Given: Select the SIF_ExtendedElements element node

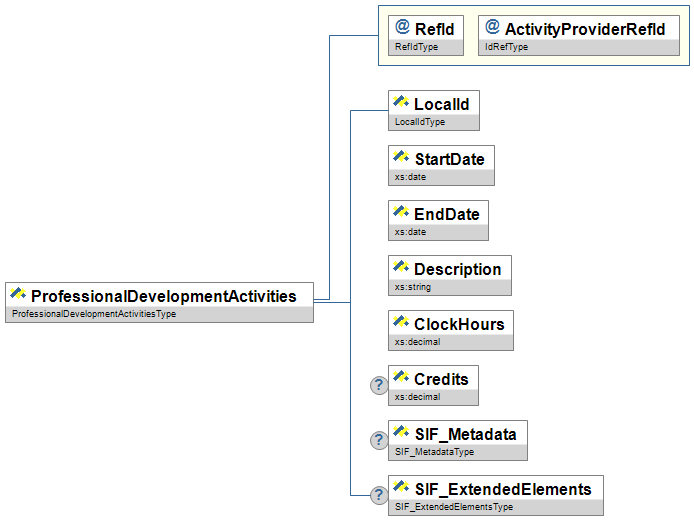Looking at the screenshot, I should pyautogui.click(x=502, y=489).
